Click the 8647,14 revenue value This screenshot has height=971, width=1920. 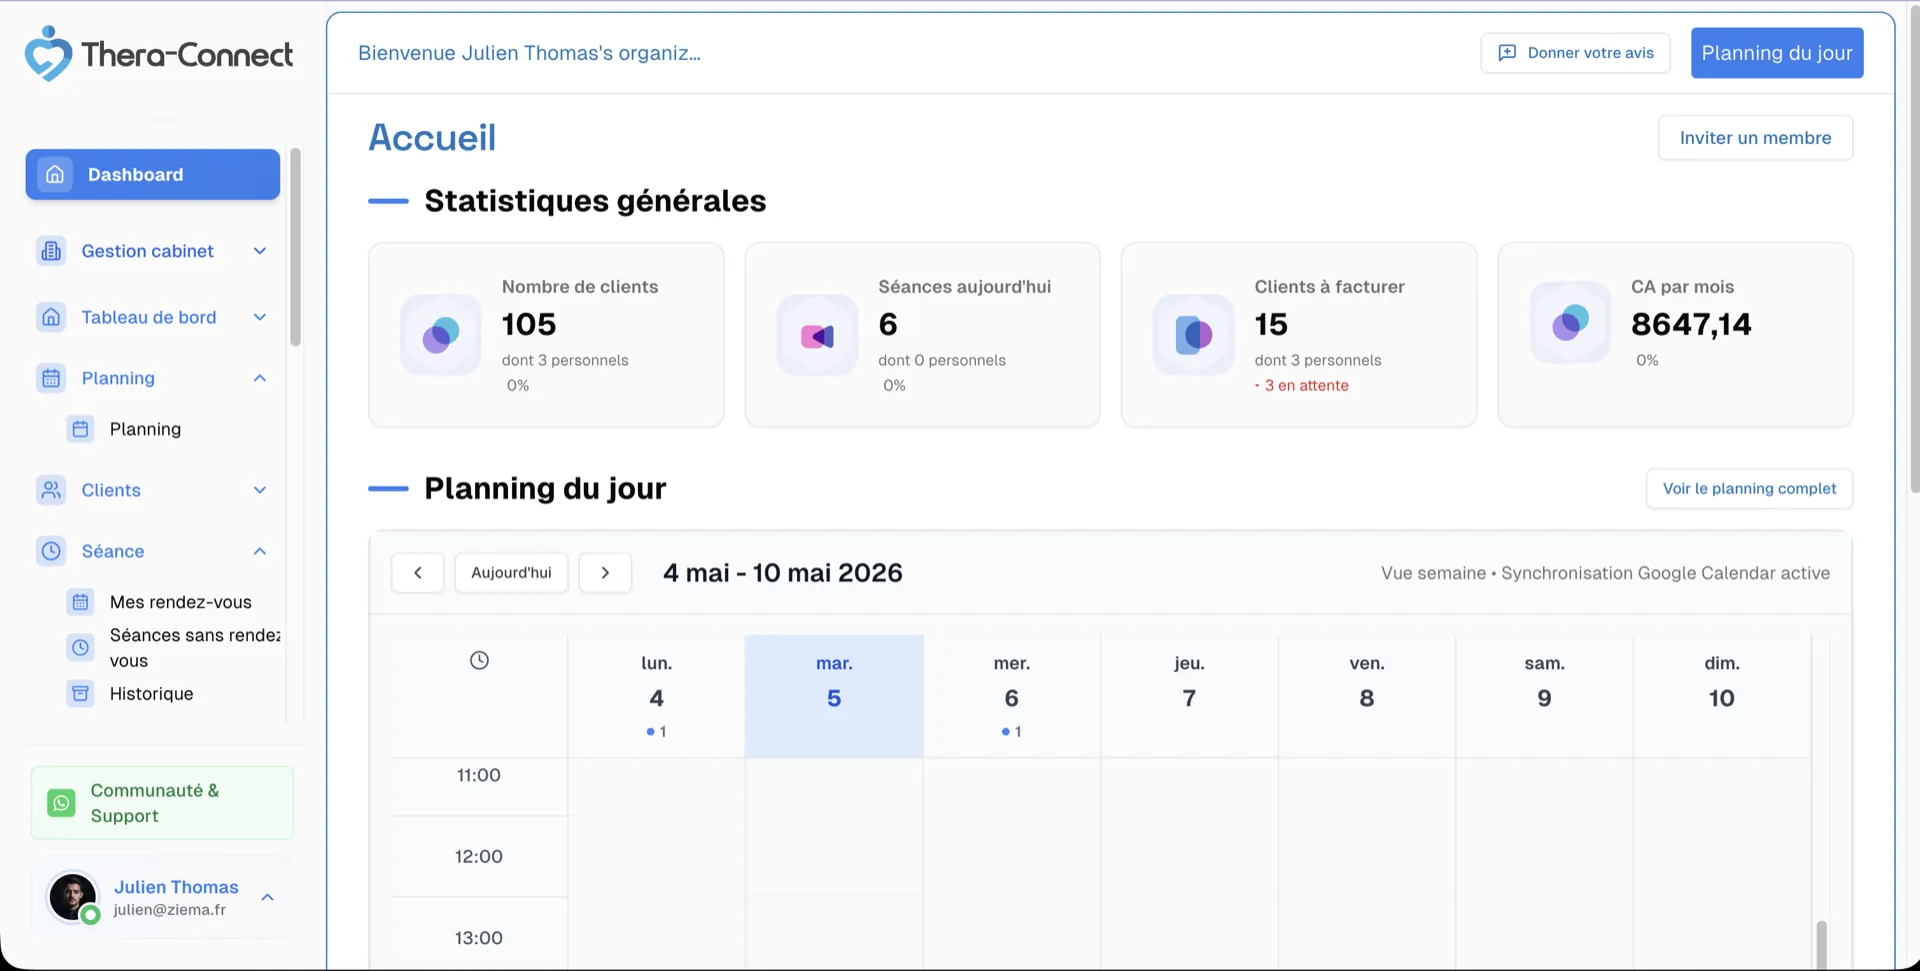click(x=1691, y=324)
